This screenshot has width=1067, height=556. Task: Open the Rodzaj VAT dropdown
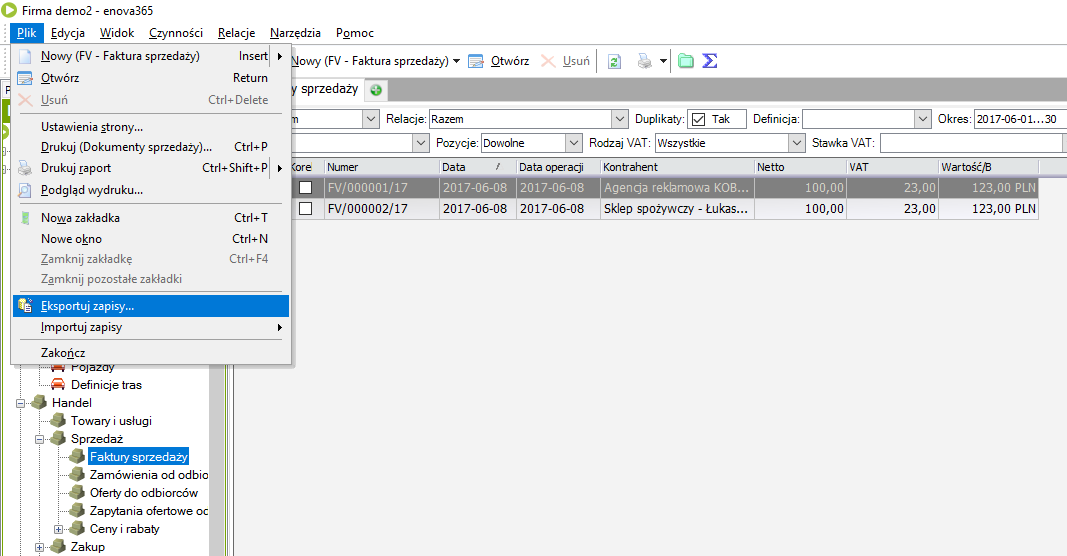pos(796,143)
